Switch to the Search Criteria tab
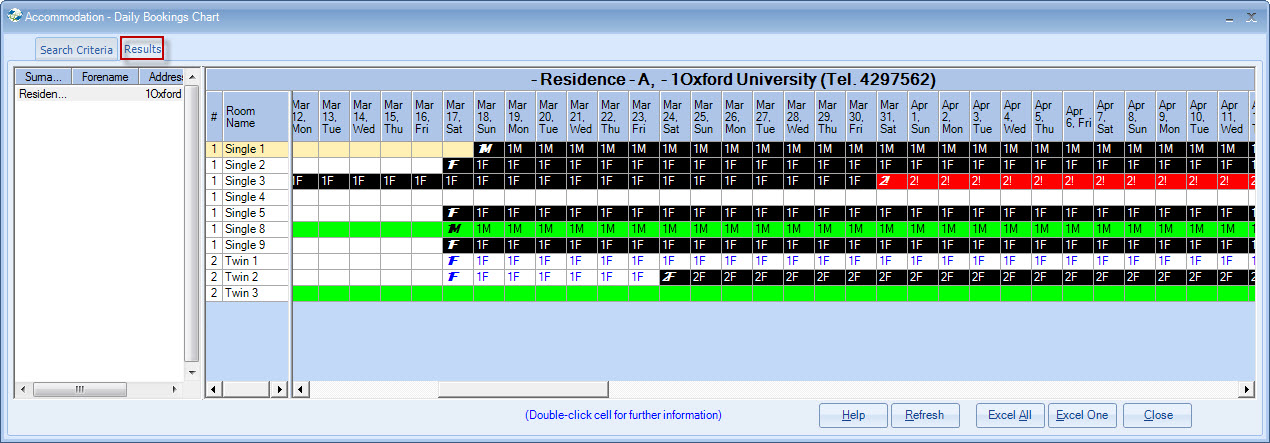The image size is (1270, 443). (76, 50)
